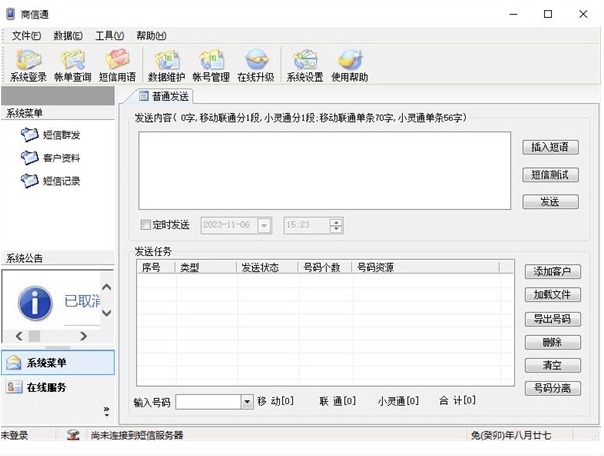Screen dimensions: 604x456
Task: Click the lunar date in status bar
Action: (x=511, y=436)
